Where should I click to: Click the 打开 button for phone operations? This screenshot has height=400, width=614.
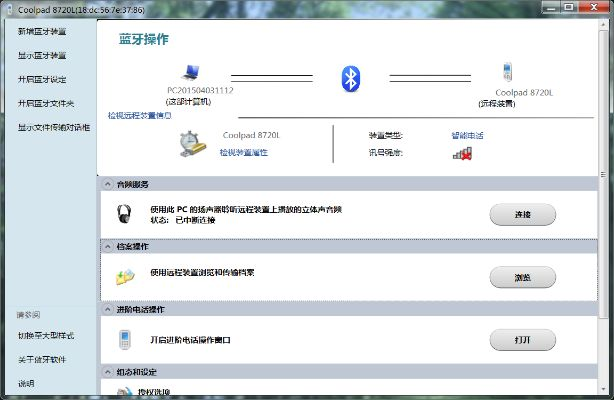tap(522, 340)
